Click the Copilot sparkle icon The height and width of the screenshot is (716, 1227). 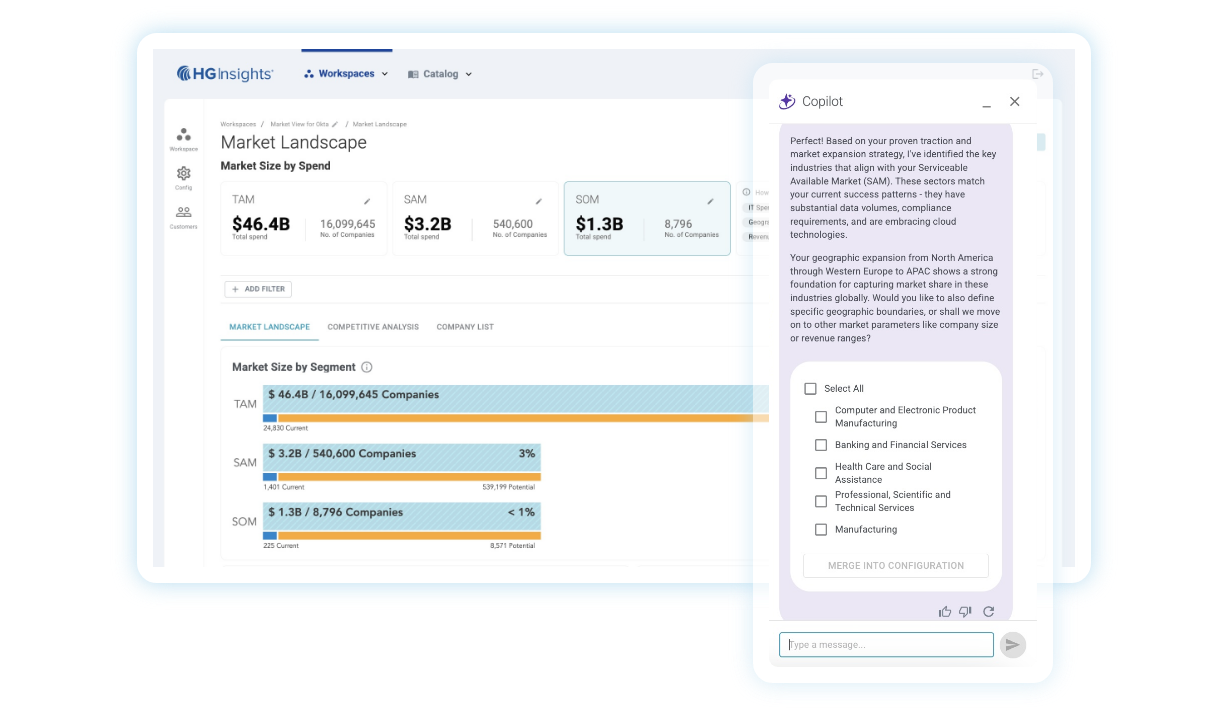[787, 101]
